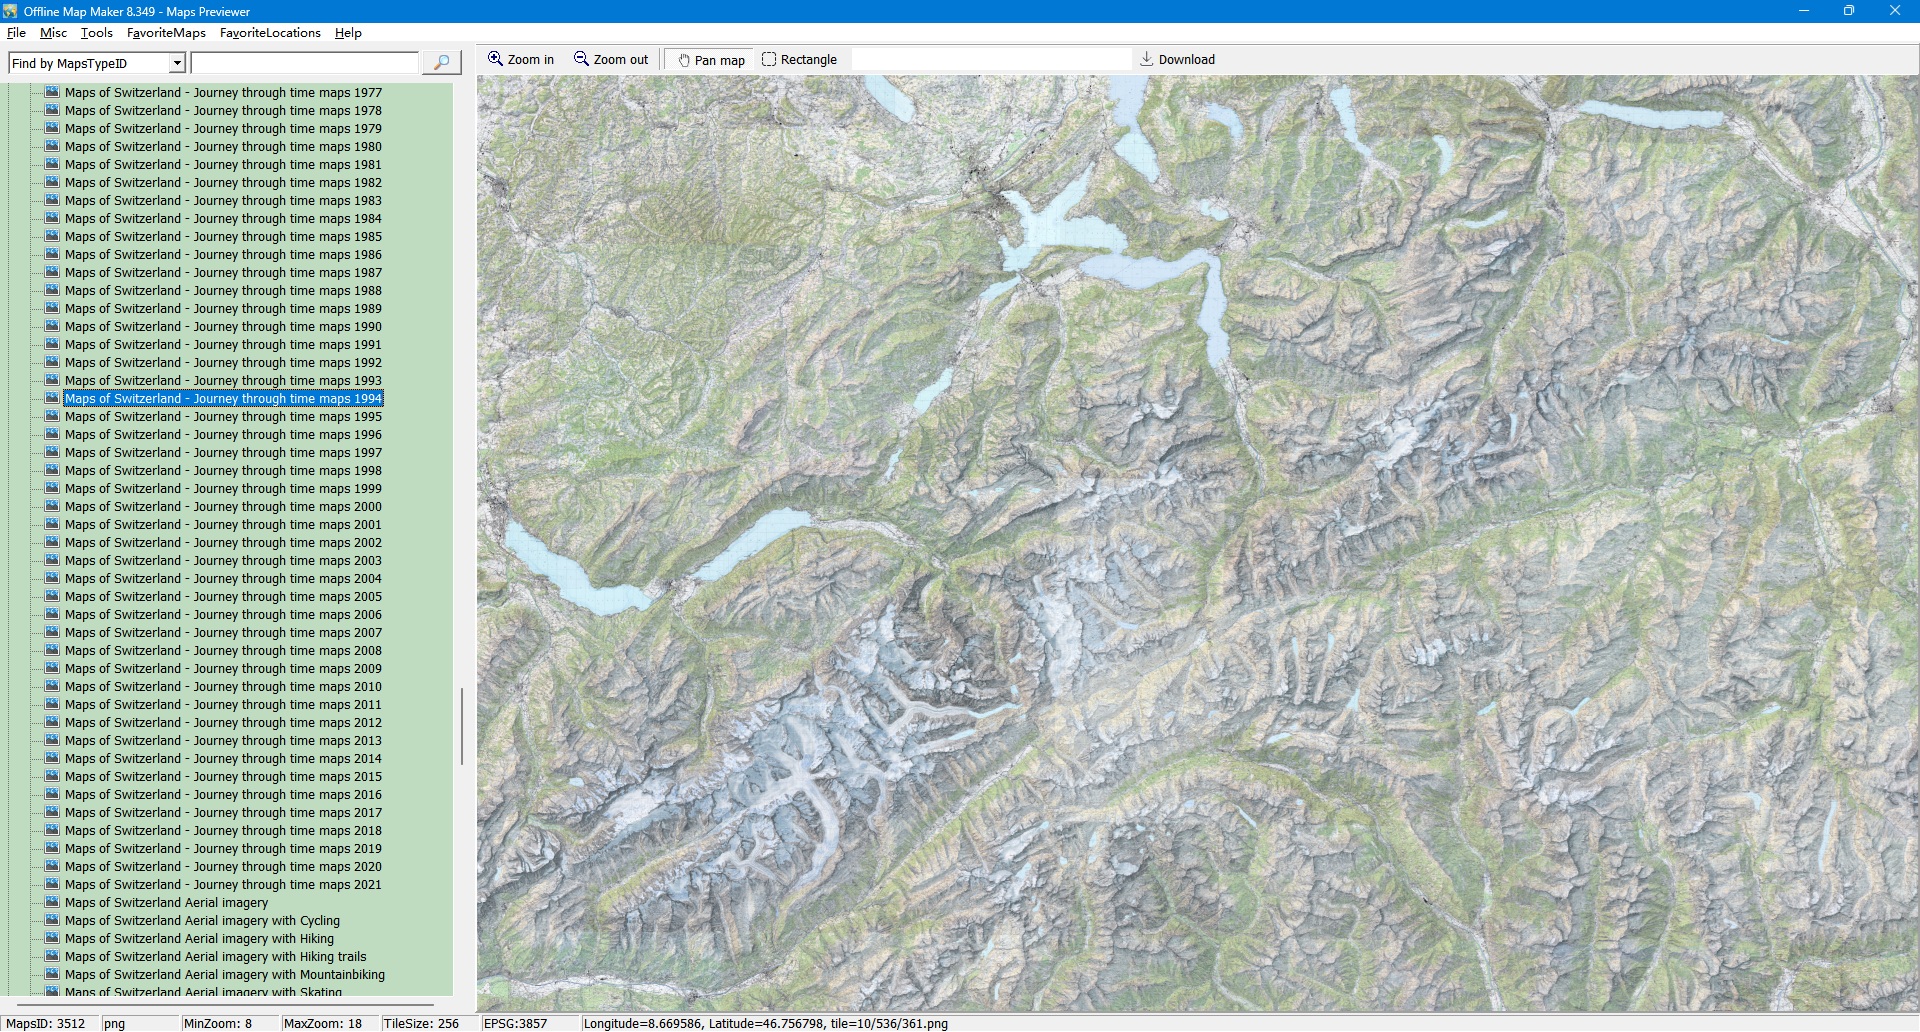Select Journey through time maps 1985

[x=223, y=237]
